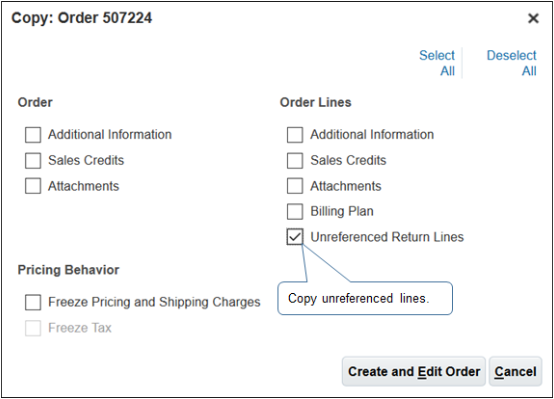Enable Additional Information checkbox under Order Lines
The height and width of the screenshot is (399, 554).
point(295,135)
